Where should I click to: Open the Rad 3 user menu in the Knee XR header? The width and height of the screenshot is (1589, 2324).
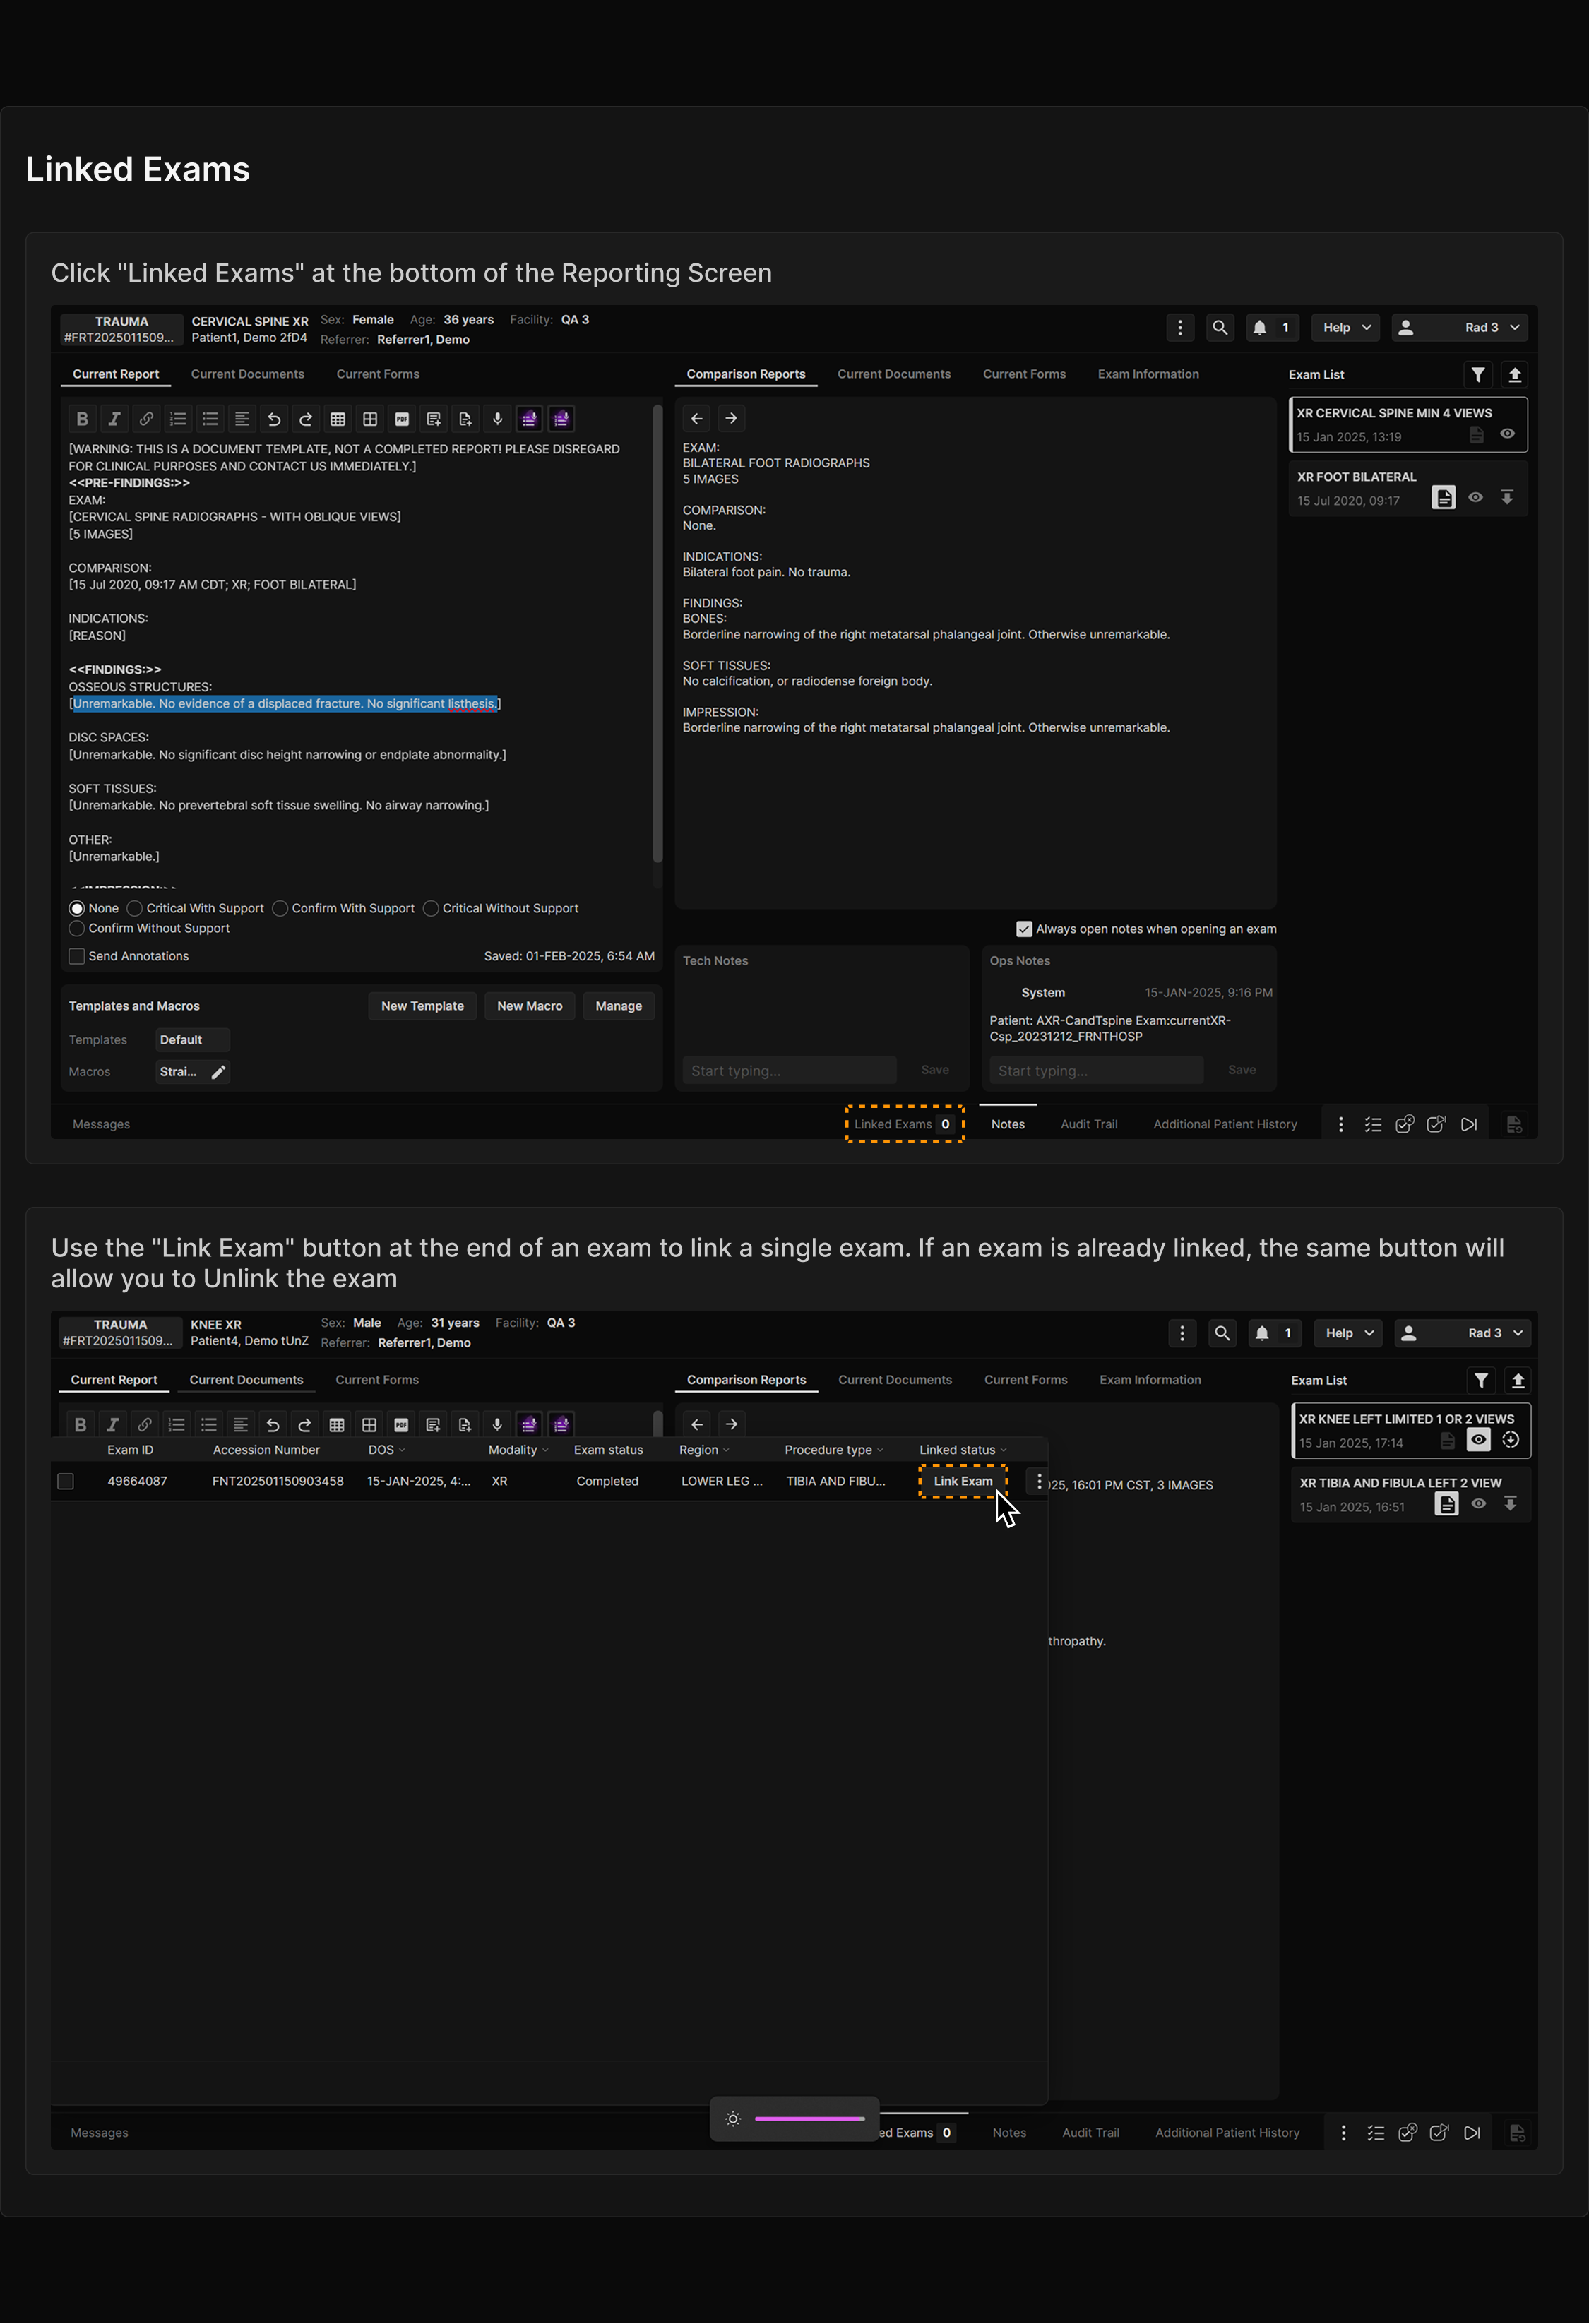[x=1464, y=1334]
